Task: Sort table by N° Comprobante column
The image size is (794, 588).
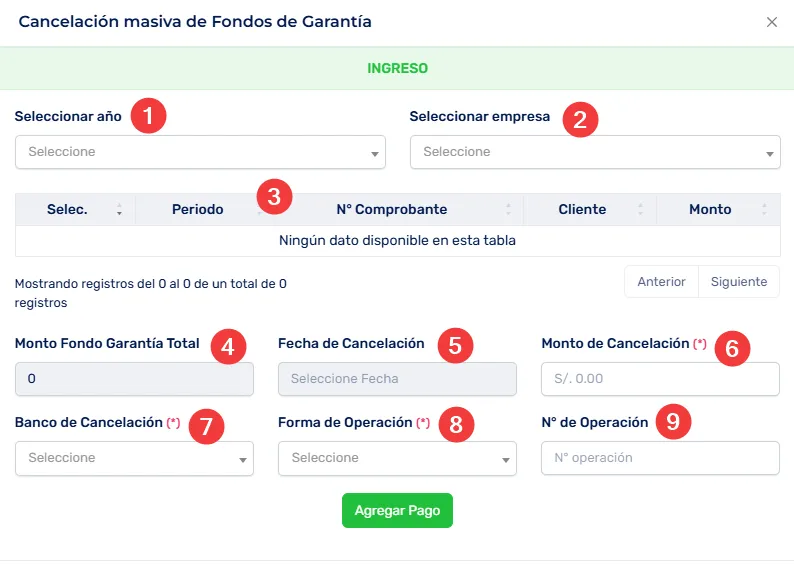Action: tap(392, 210)
